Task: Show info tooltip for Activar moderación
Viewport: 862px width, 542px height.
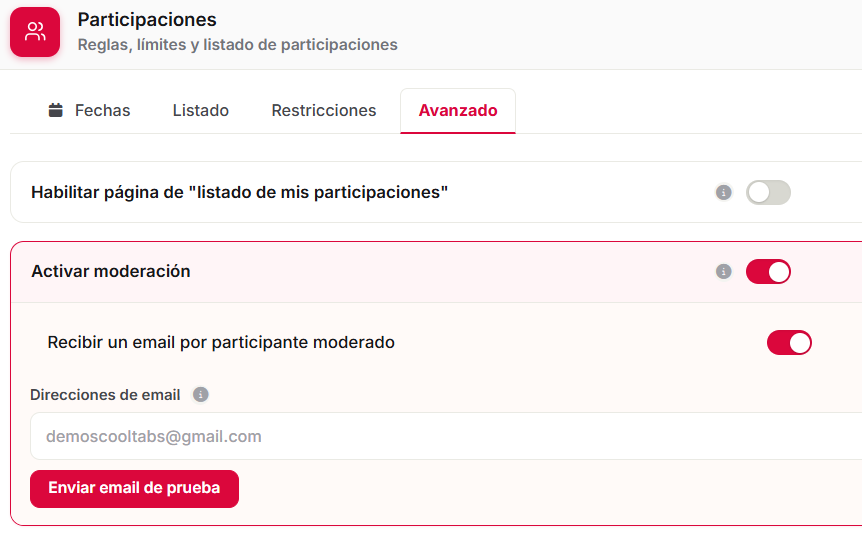Action: click(x=723, y=272)
